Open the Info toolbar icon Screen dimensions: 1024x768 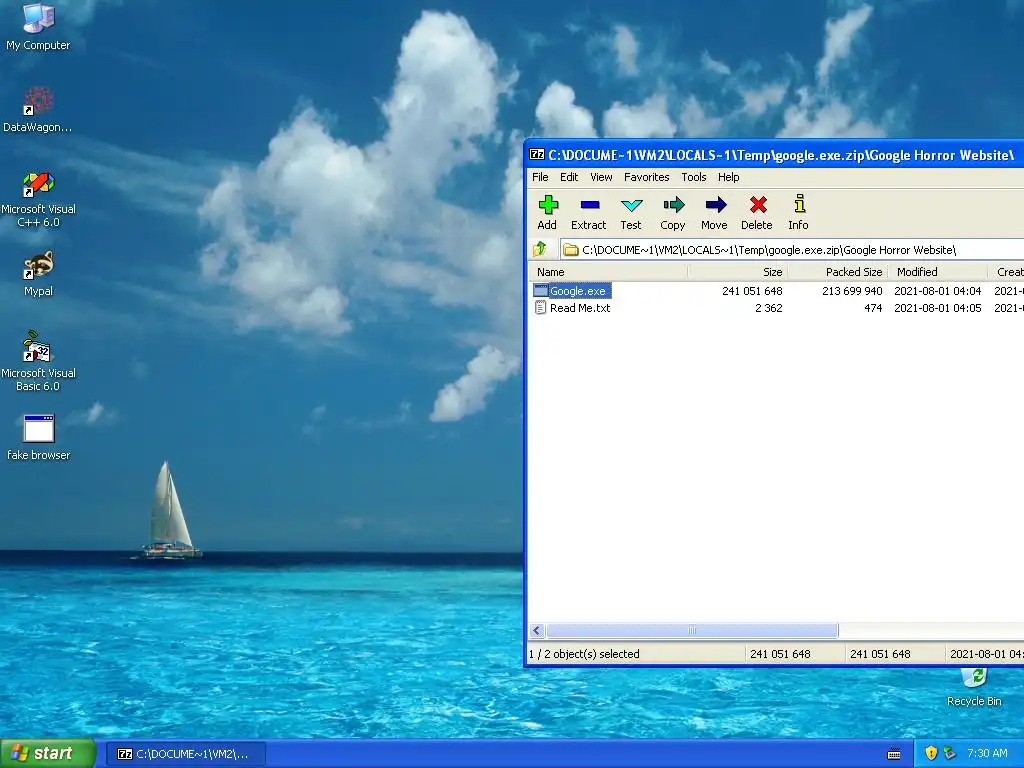799,205
